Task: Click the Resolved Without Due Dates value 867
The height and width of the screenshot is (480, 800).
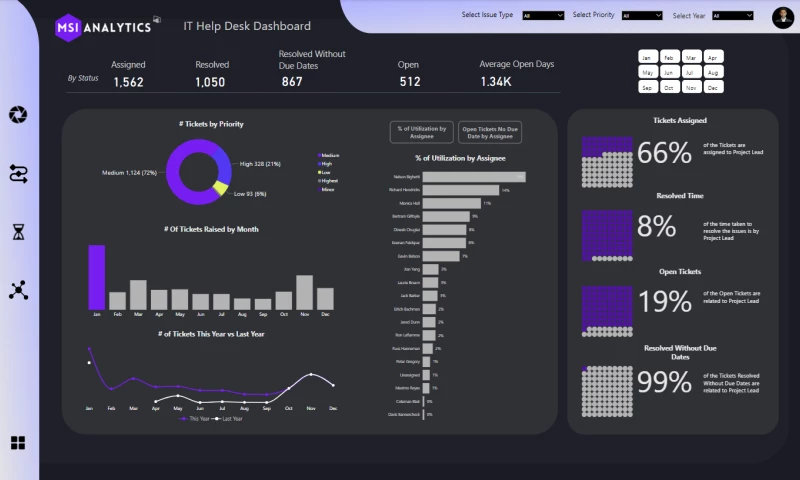Action: (292, 82)
